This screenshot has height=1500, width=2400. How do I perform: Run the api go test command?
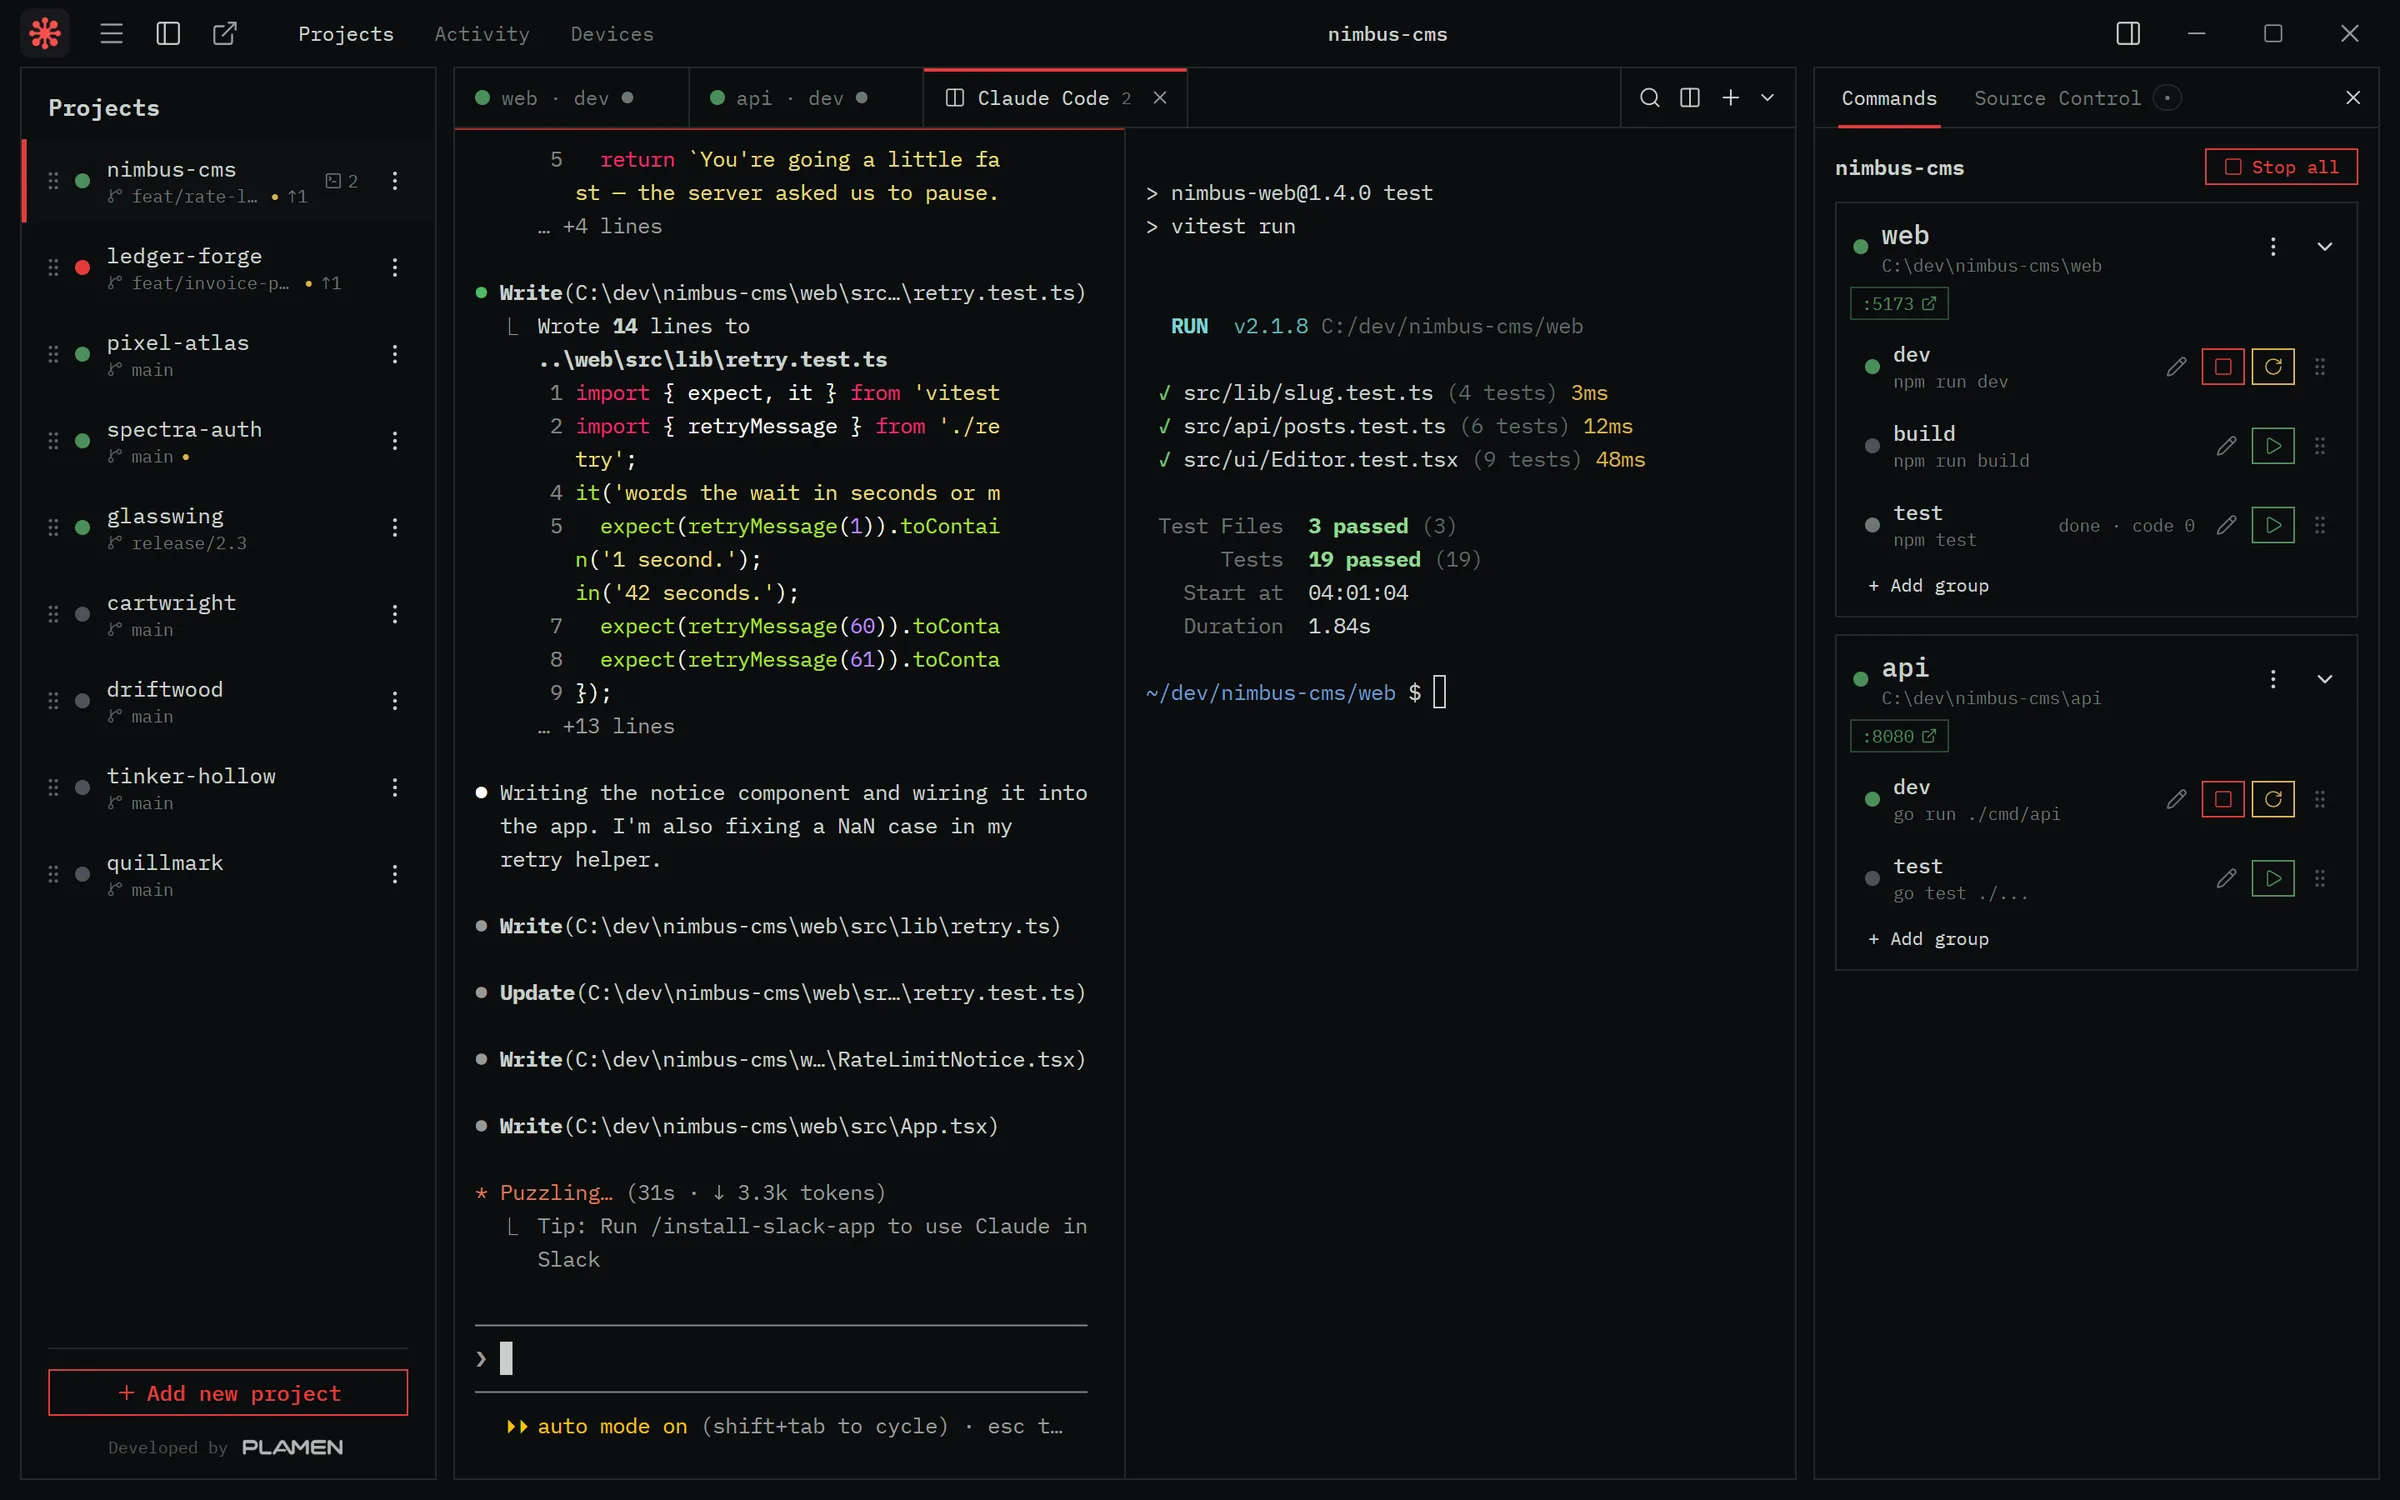point(2273,879)
